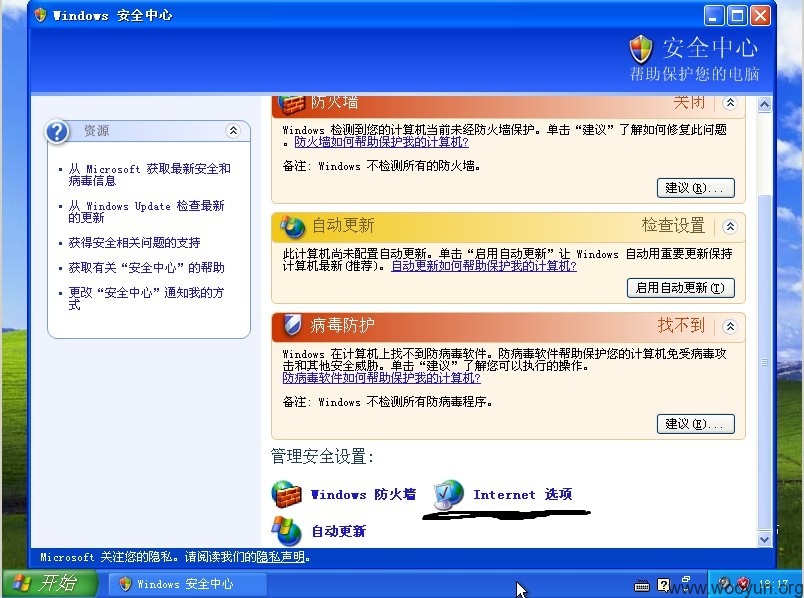Click Windows 安全中心 taskbar button
This screenshot has width=804, height=598.
click(x=187, y=584)
